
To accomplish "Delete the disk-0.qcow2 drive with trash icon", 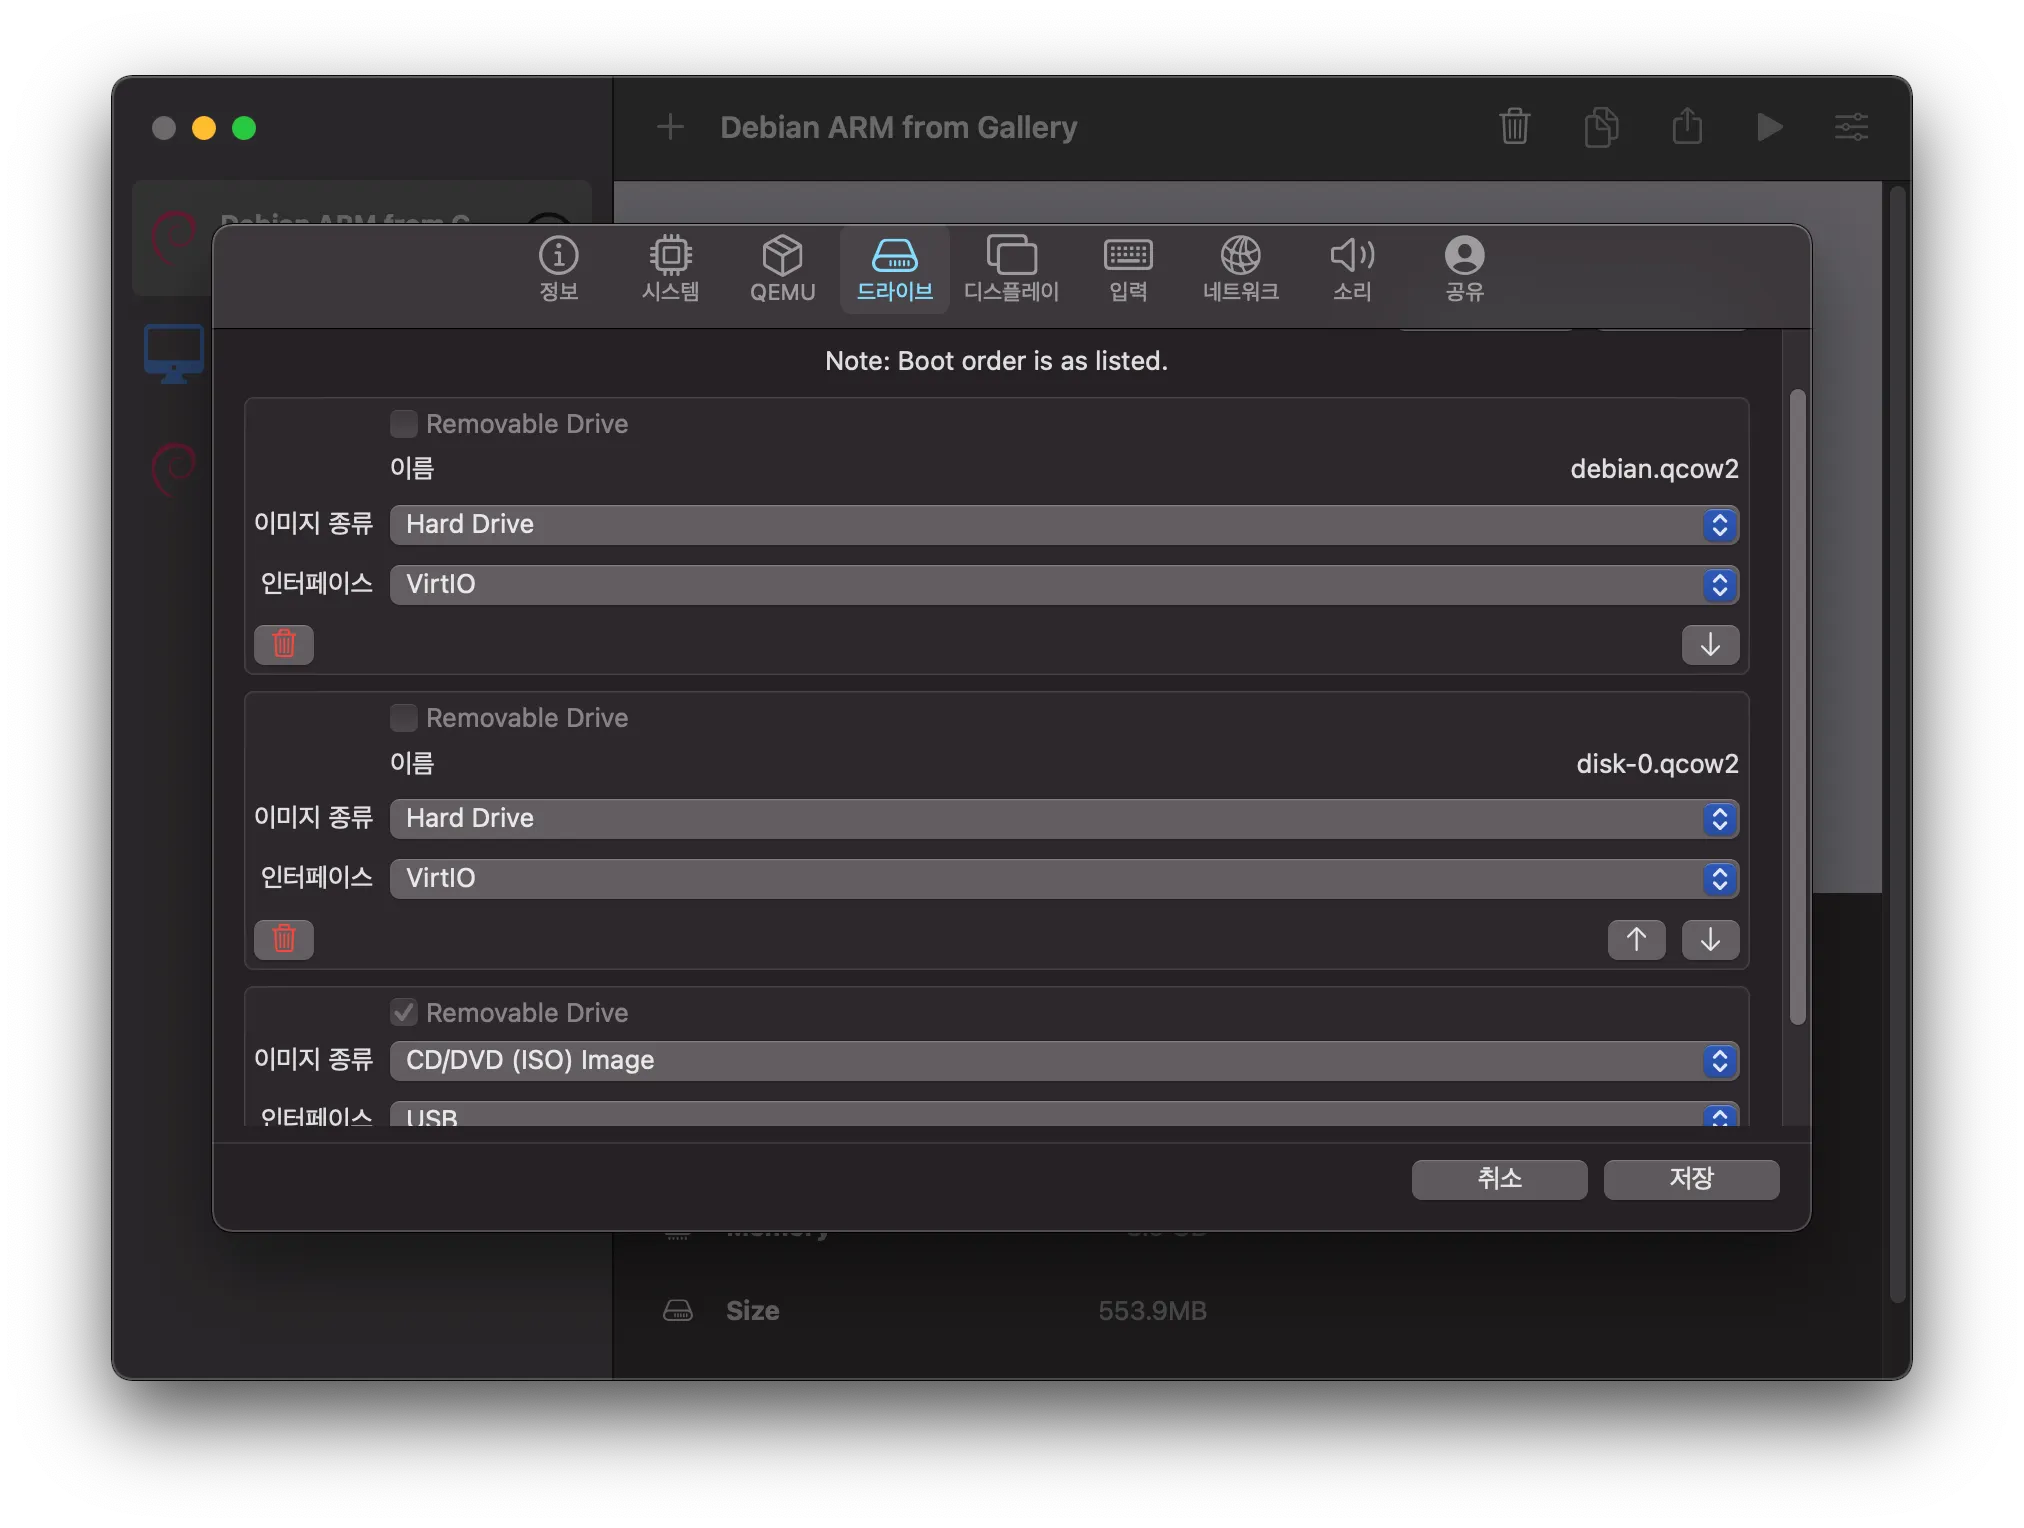I will (284, 939).
